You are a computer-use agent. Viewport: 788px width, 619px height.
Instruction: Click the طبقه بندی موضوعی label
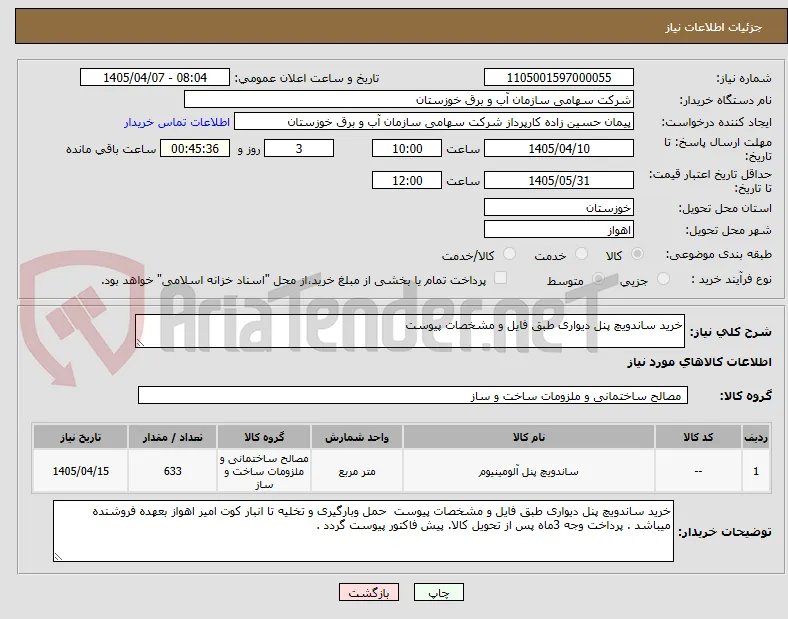(x=719, y=254)
